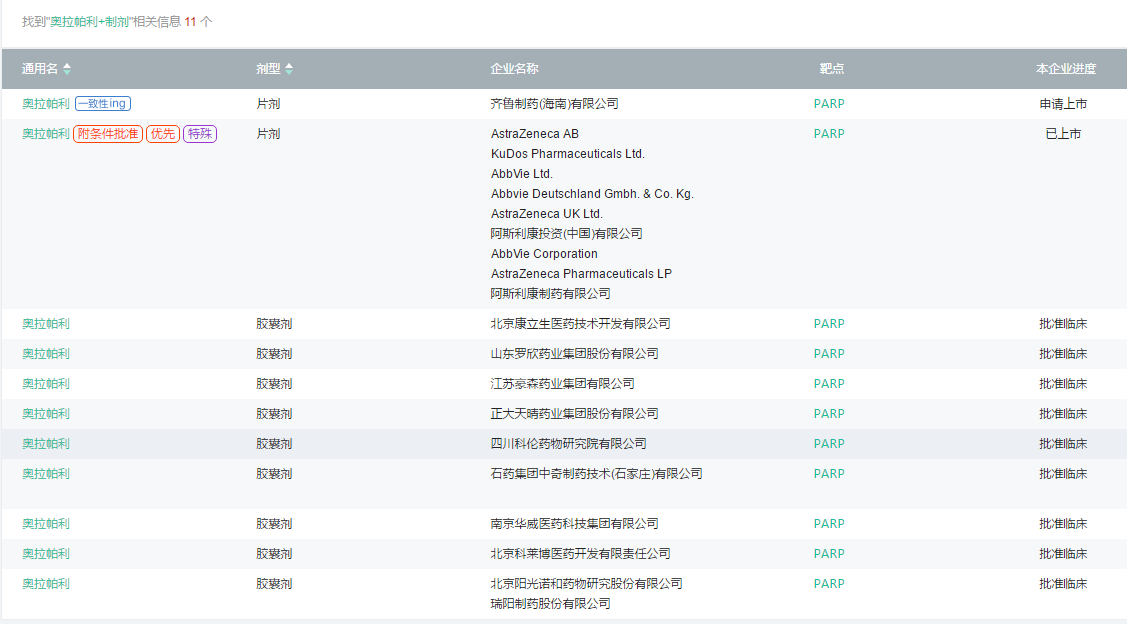Open 奥拉帕利 link in AstraZeneca AB row
Screen dimensions: 1127x624
(46, 134)
